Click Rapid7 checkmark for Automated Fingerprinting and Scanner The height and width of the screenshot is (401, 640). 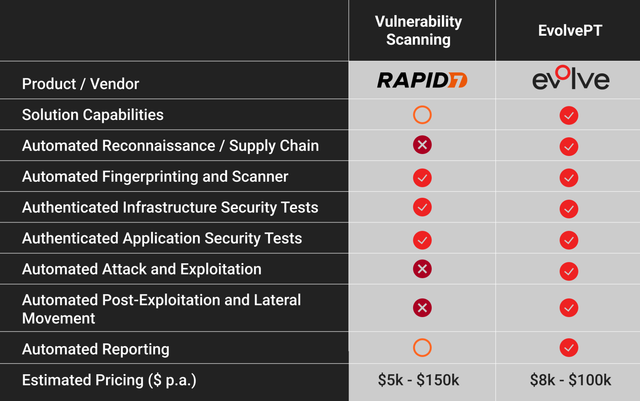422,177
